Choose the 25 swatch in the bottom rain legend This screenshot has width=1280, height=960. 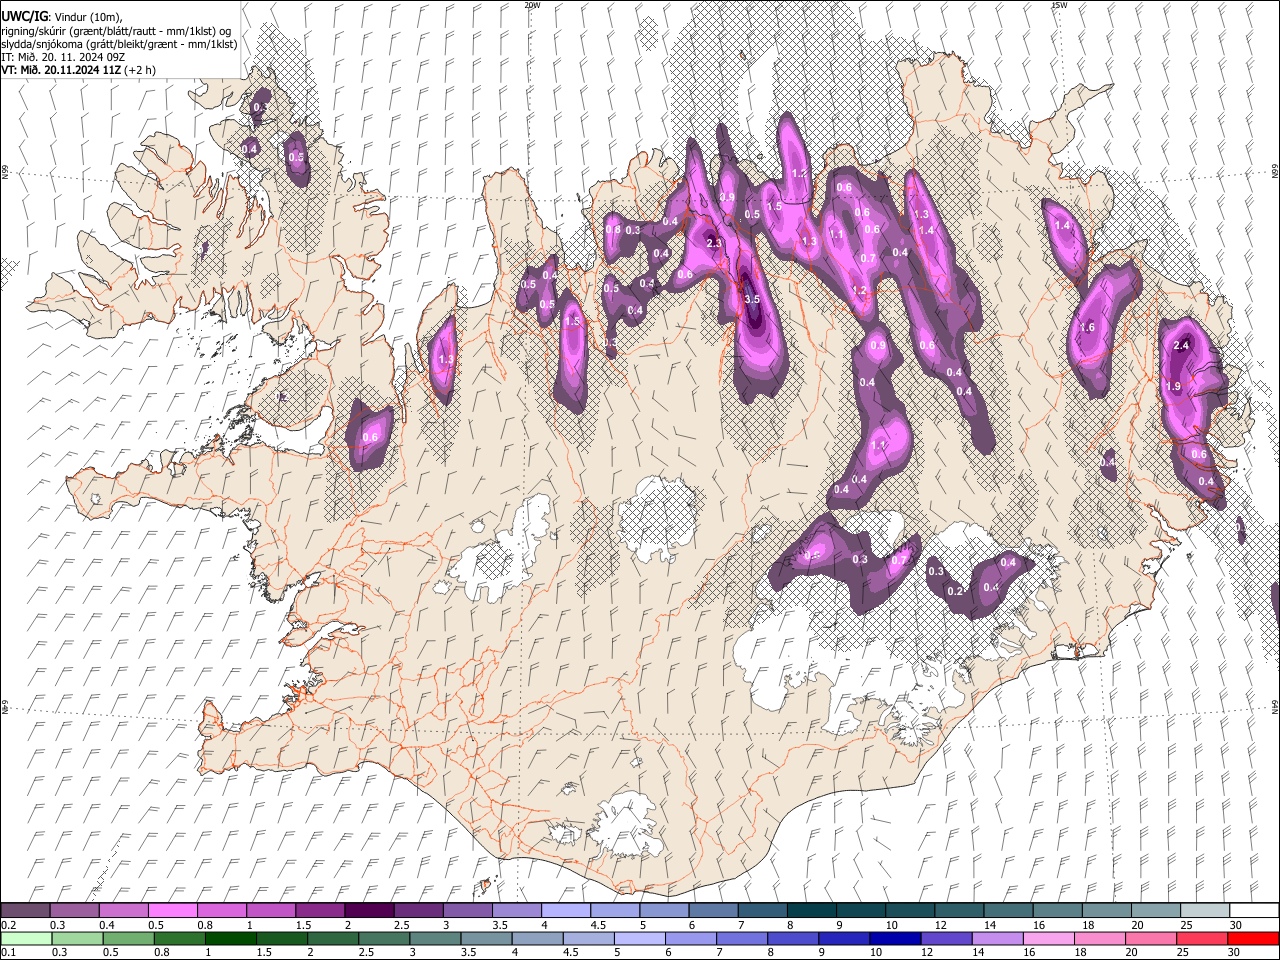(x=1200, y=938)
